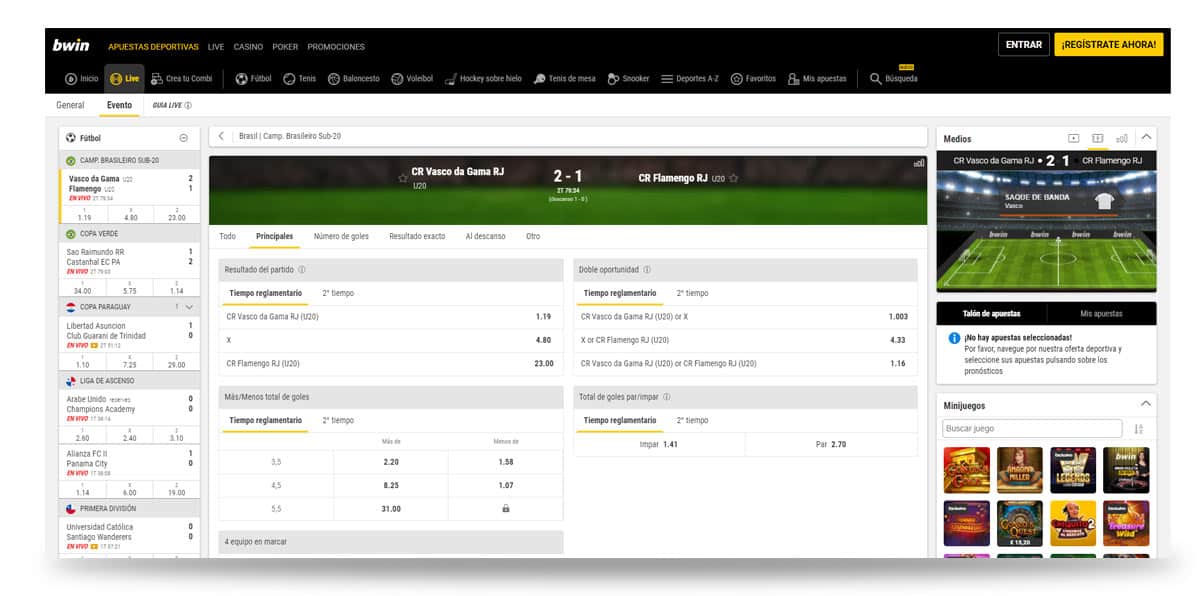1200x596 pixels.
Task: Choose the Snooker sport
Action: coord(628,78)
